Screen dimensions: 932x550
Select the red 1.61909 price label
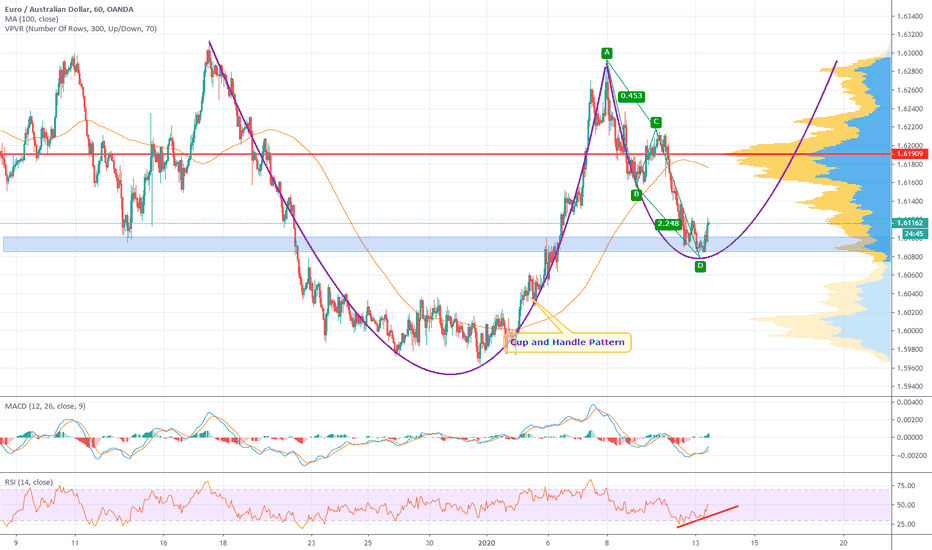pyautogui.click(x=910, y=155)
